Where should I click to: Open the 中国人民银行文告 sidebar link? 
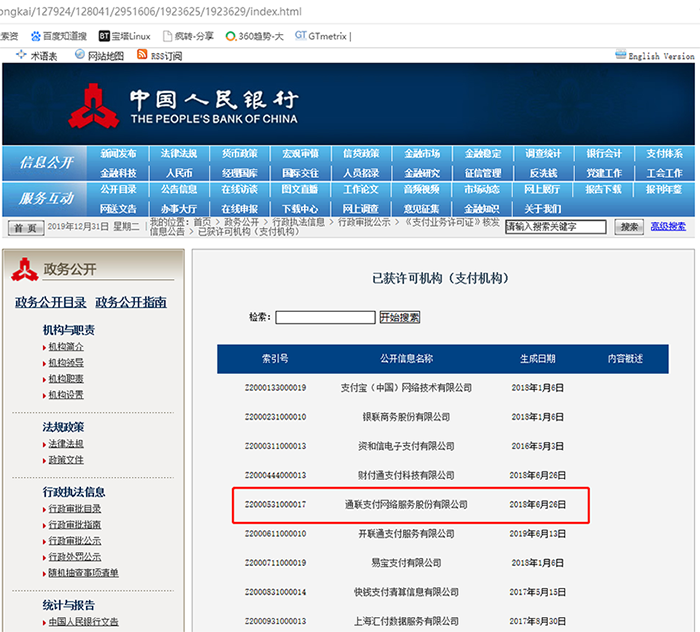(x=83, y=622)
